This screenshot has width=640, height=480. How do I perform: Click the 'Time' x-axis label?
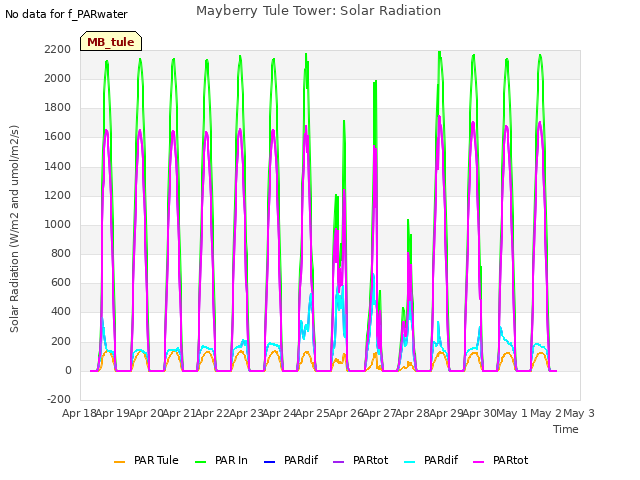pos(565,429)
